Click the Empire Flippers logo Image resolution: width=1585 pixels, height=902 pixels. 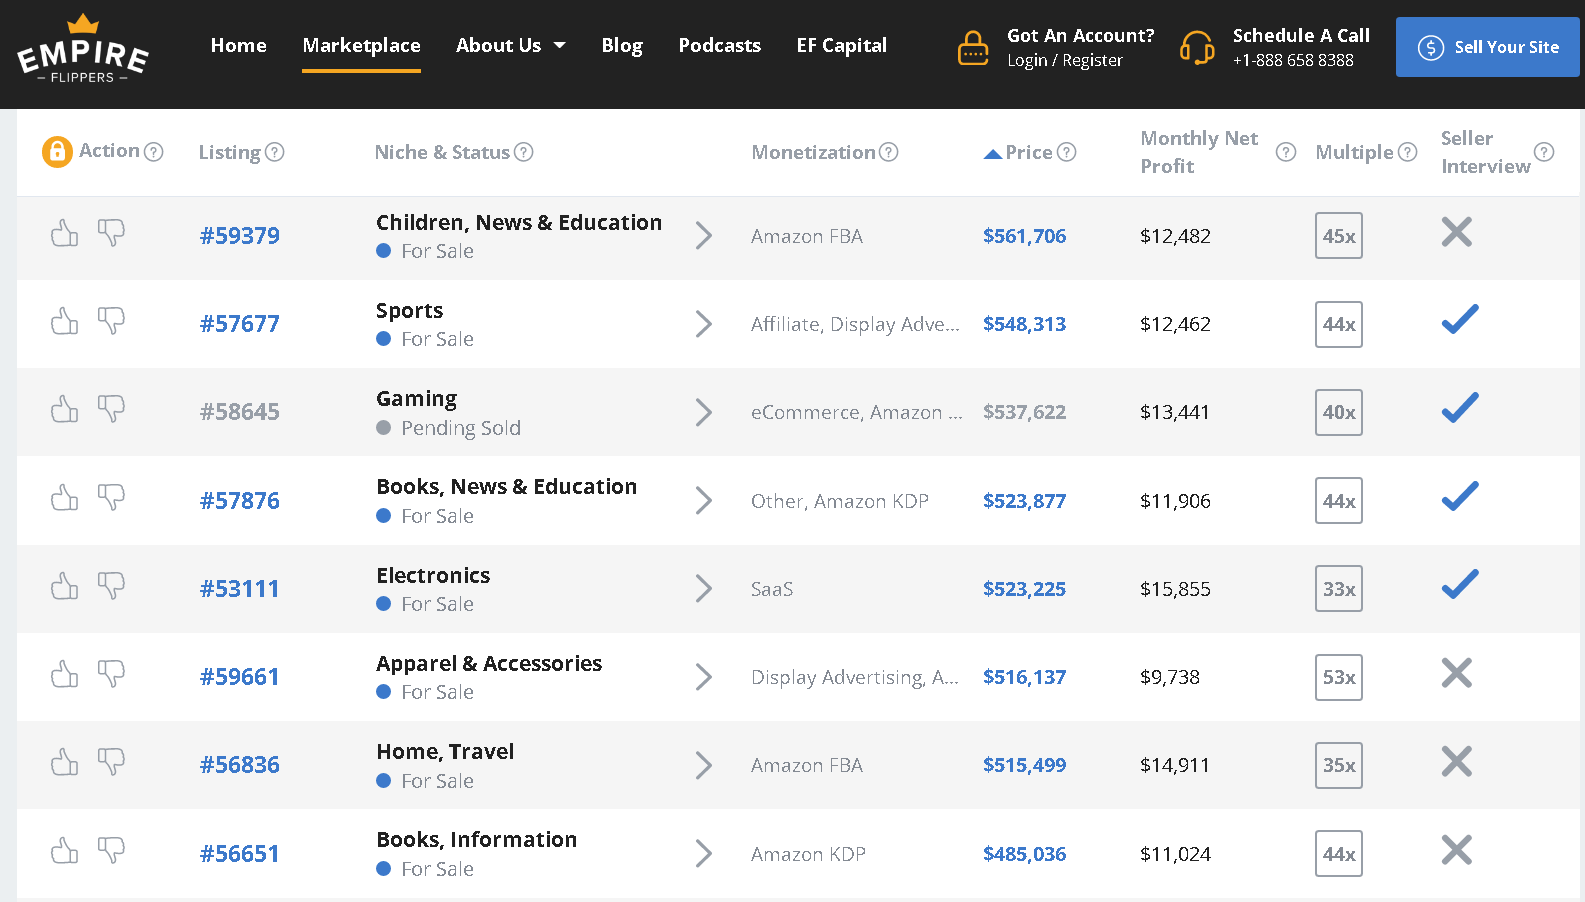83,49
